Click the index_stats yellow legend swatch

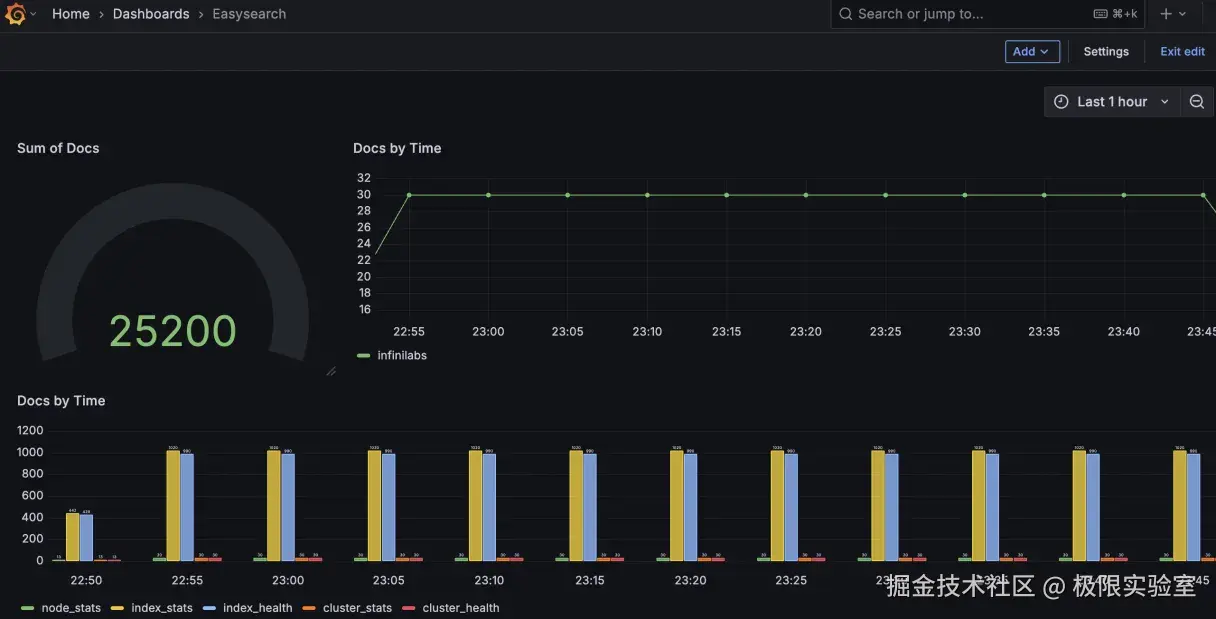[117, 608]
